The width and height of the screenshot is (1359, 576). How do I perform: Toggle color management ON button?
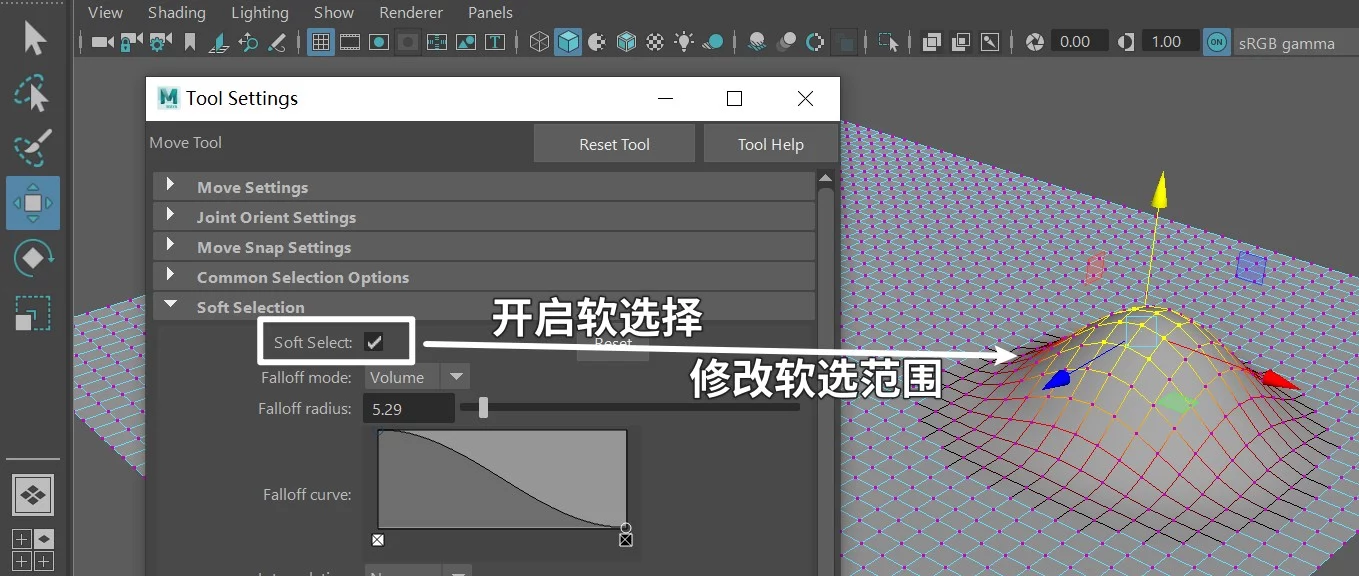[x=1216, y=42]
